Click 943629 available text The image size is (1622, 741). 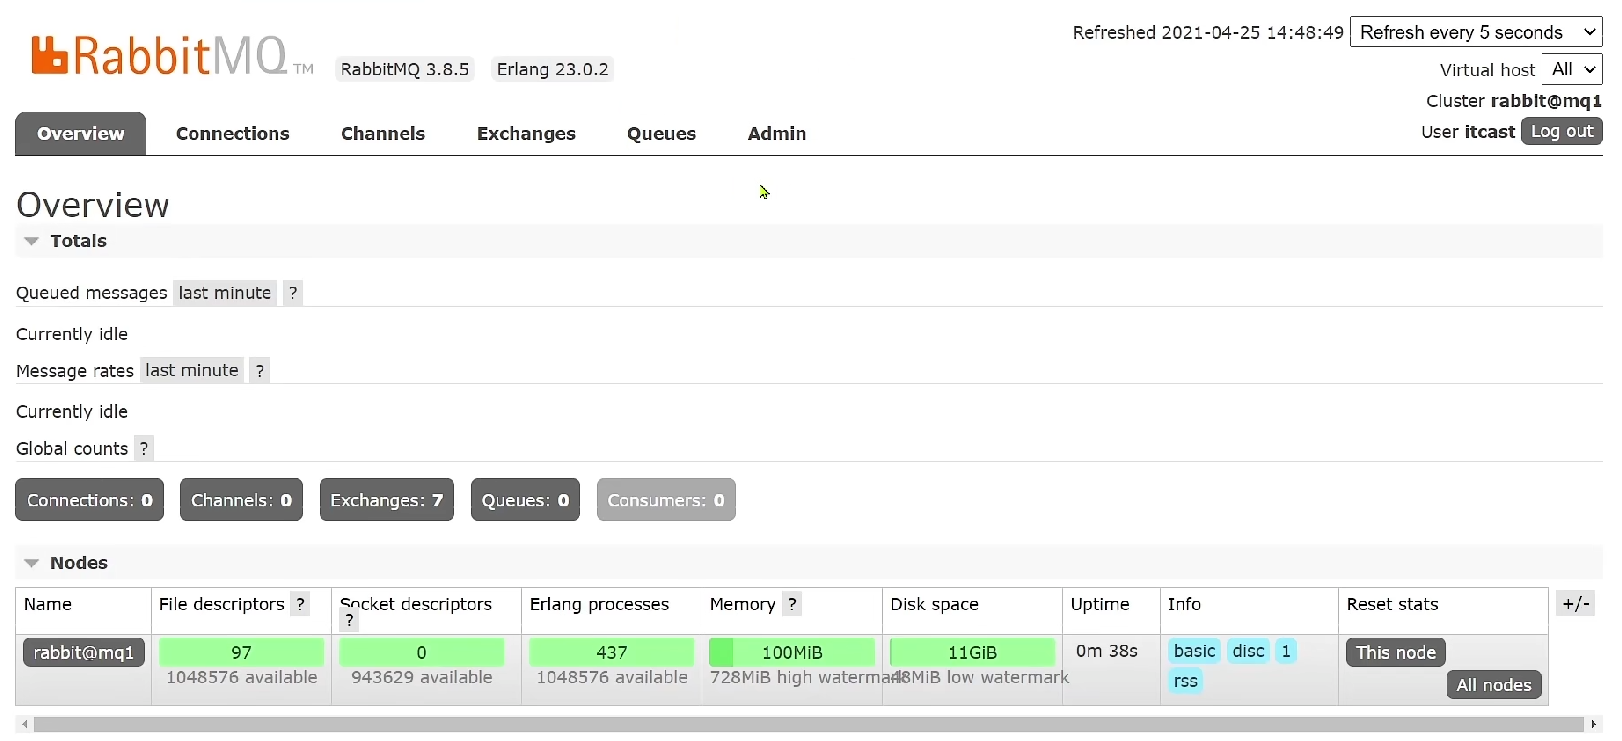pos(421,677)
